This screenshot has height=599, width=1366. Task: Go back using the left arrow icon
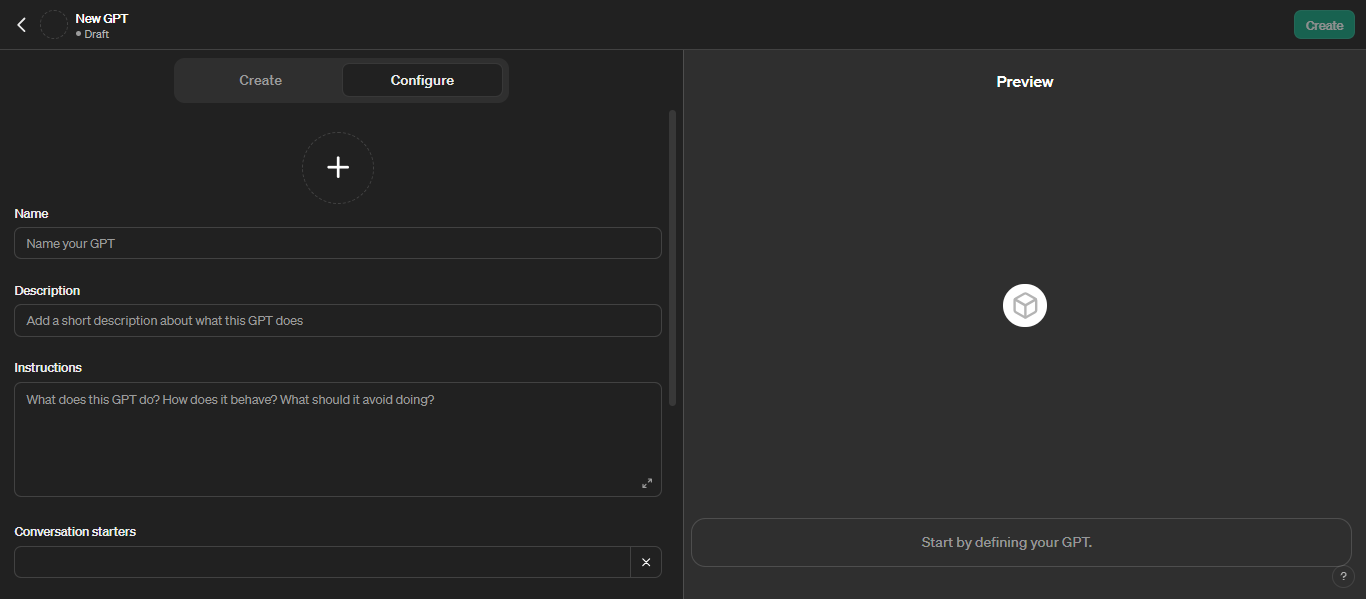coord(21,25)
